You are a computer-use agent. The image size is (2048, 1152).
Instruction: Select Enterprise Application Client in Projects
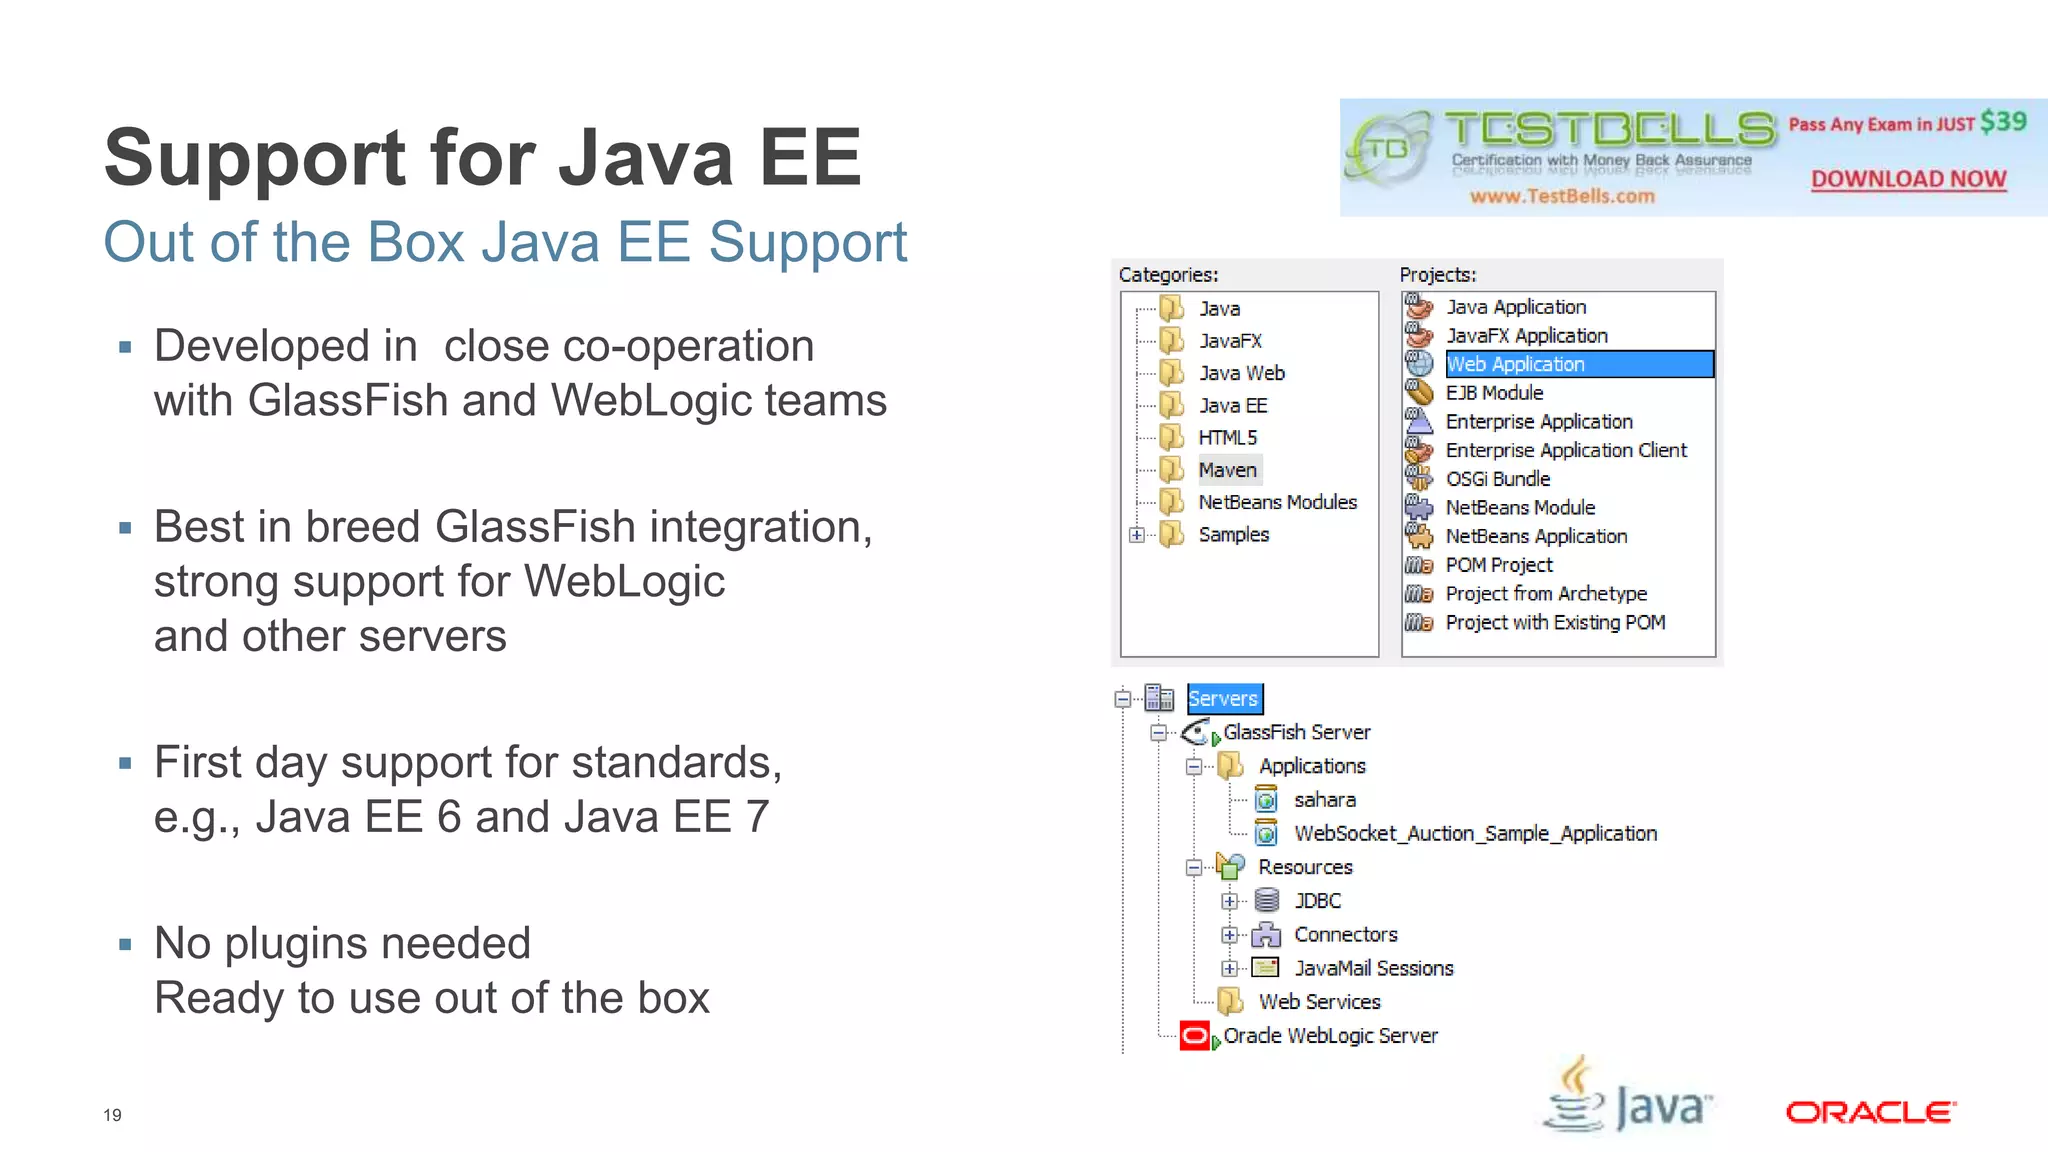(x=1566, y=450)
